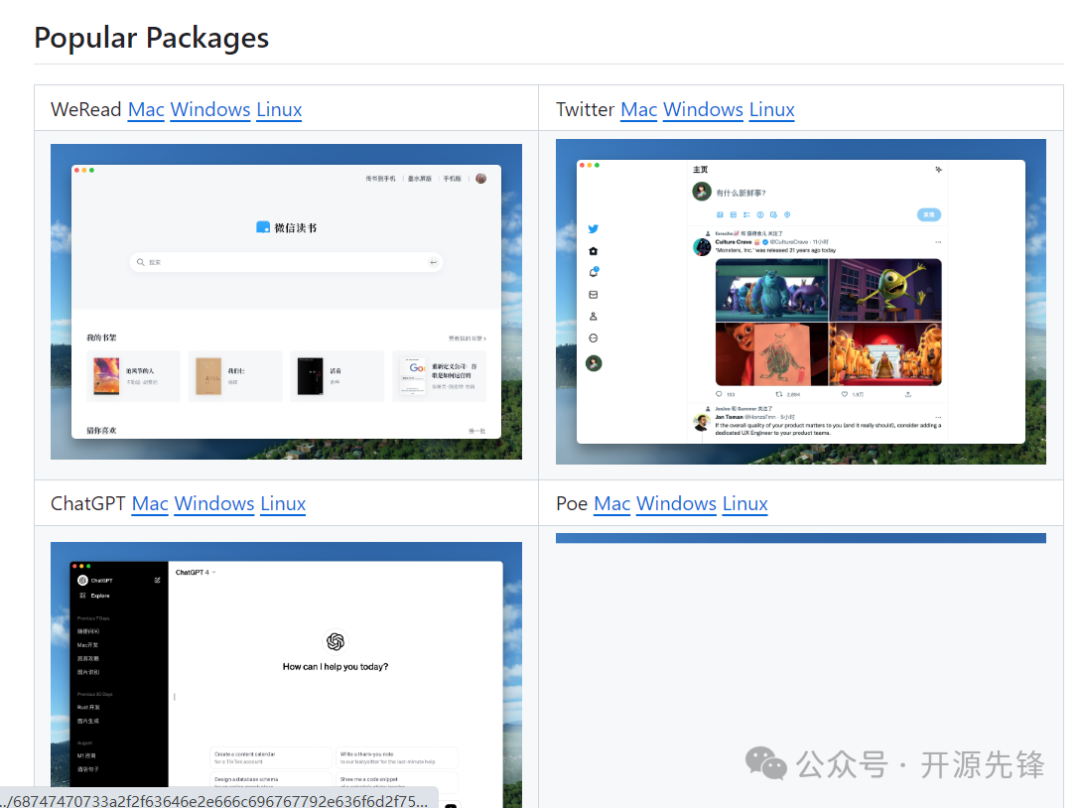Click the Twitter Windows download link
The image size is (1080, 808).
click(x=703, y=109)
